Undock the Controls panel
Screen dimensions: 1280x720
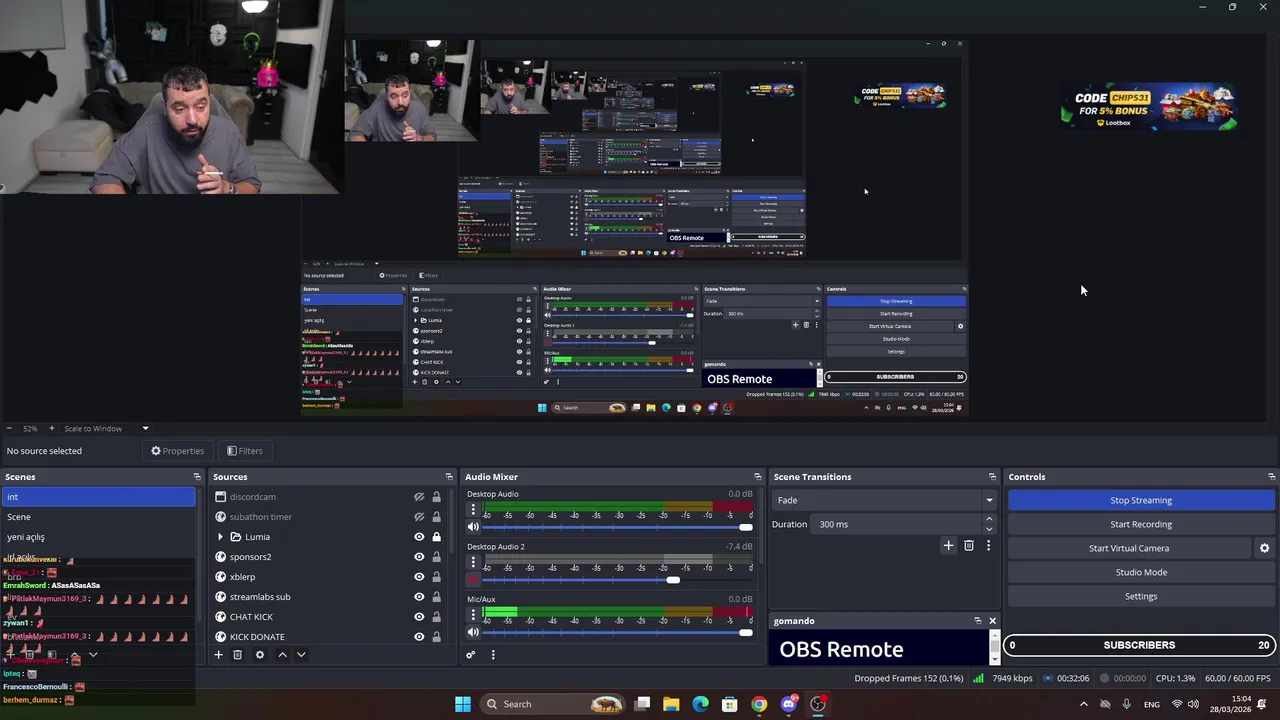coord(1271,477)
